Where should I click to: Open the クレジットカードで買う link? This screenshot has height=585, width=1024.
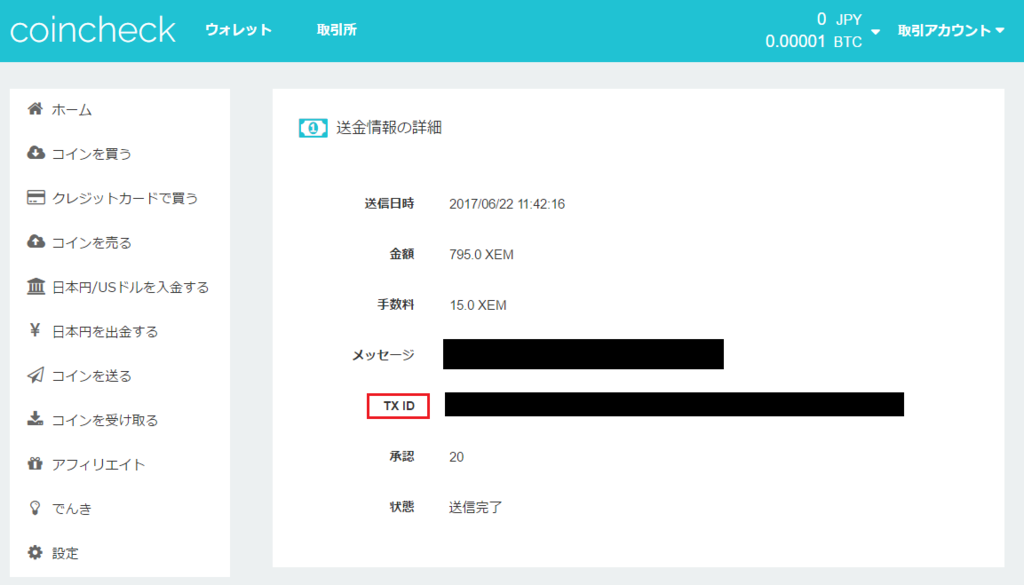125,198
